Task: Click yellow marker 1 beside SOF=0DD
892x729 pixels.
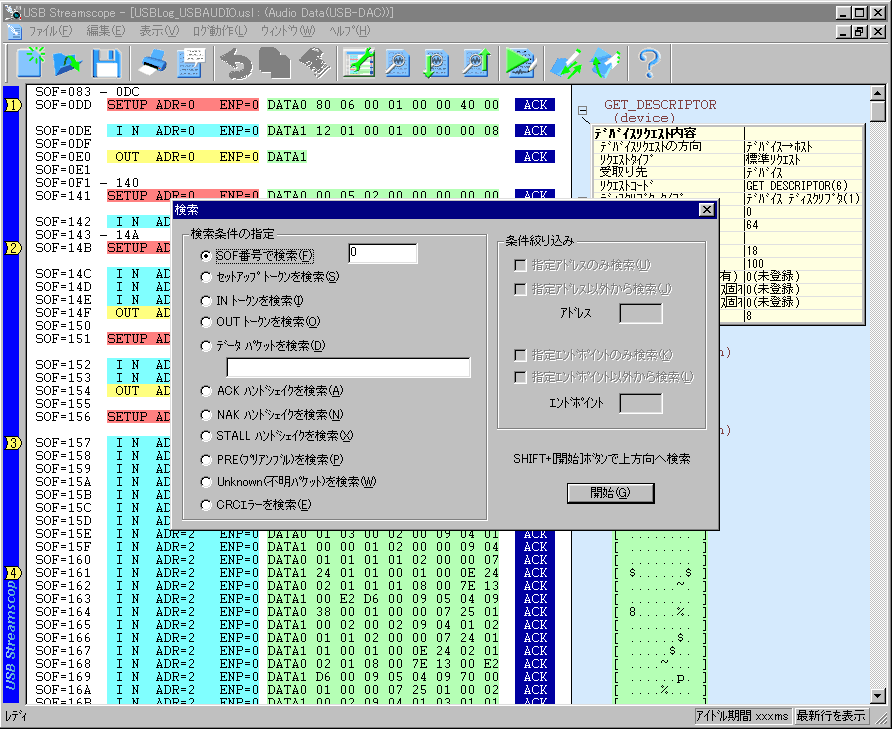Action: (x=13, y=105)
